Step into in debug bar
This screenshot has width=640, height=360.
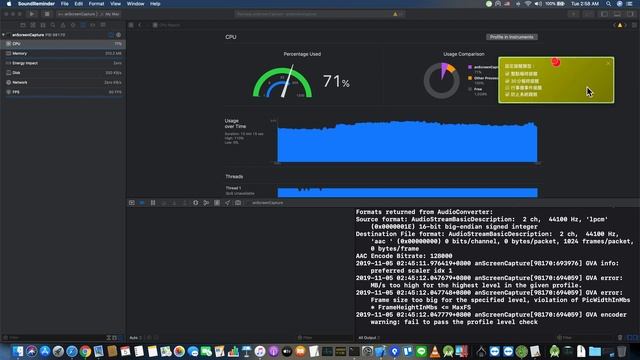[174, 203]
